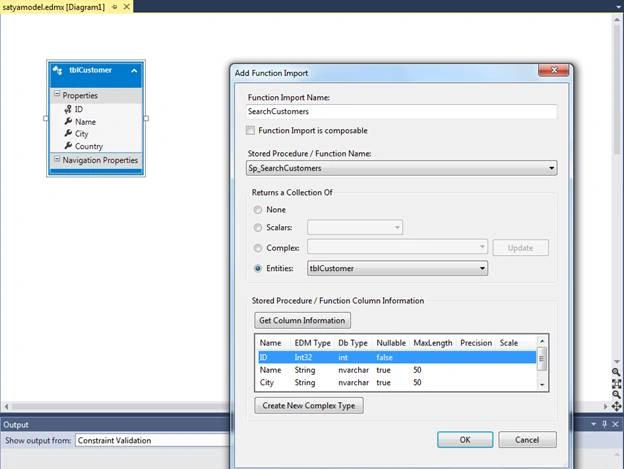
Task: Click the Nullable column header
Action: [x=391, y=343]
